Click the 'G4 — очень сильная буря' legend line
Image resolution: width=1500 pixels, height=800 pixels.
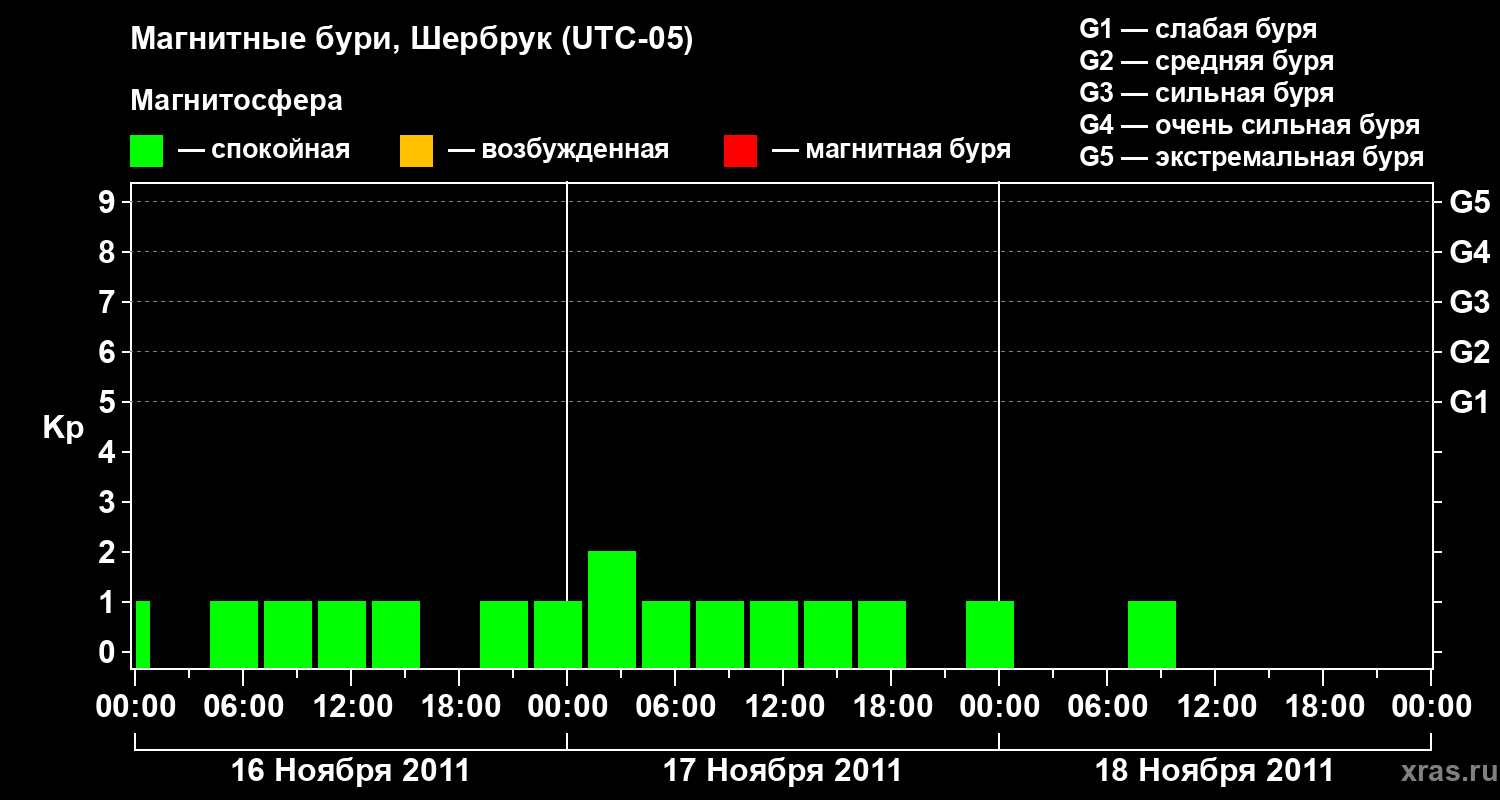pyautogui.click(x=1250, y=125)
